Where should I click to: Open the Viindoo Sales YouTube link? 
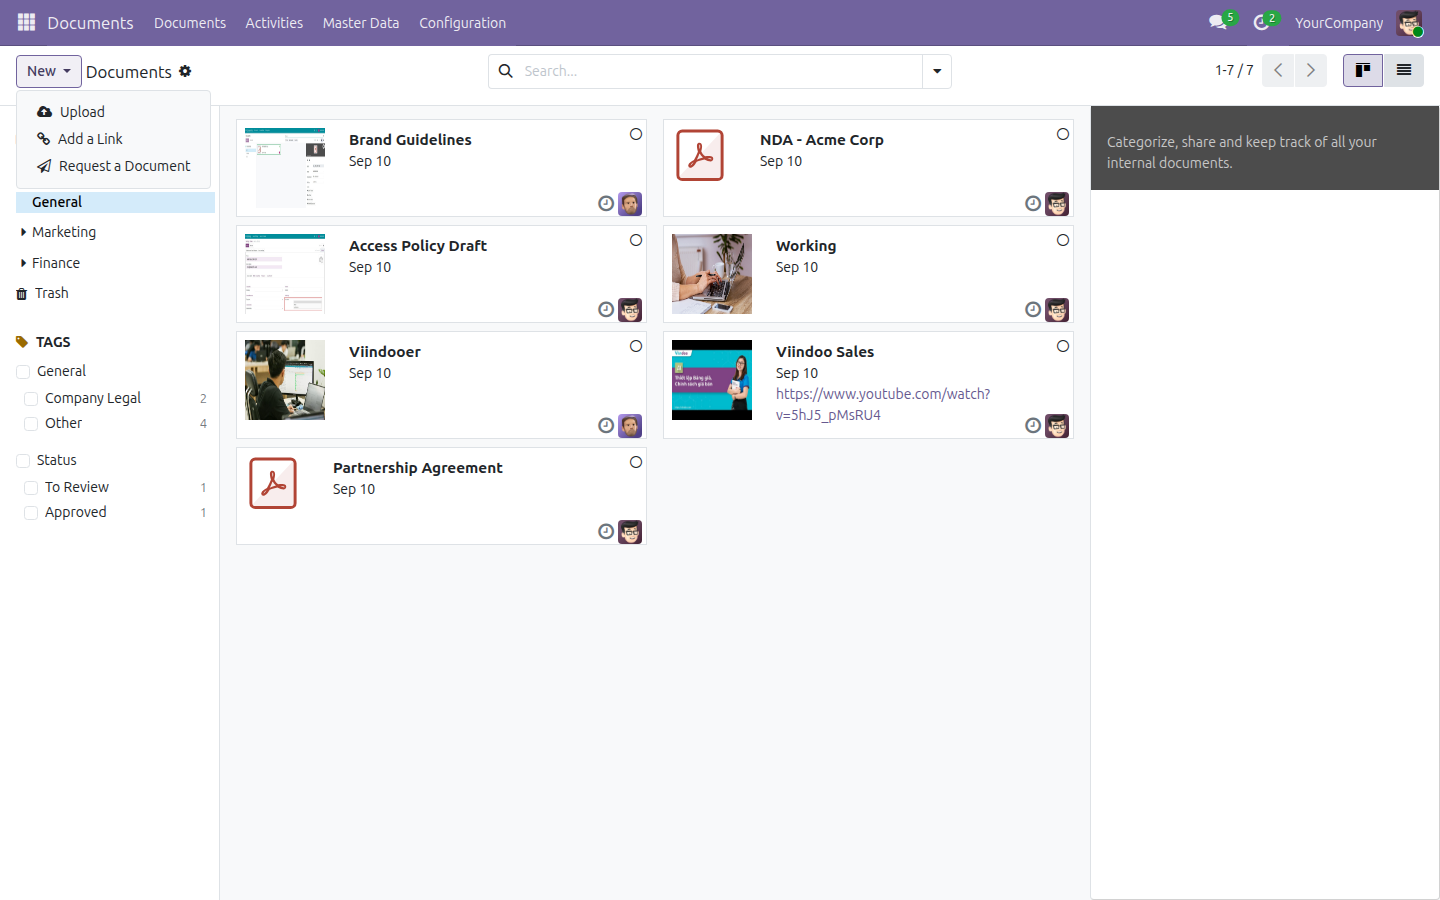click(x=883, y=404)
